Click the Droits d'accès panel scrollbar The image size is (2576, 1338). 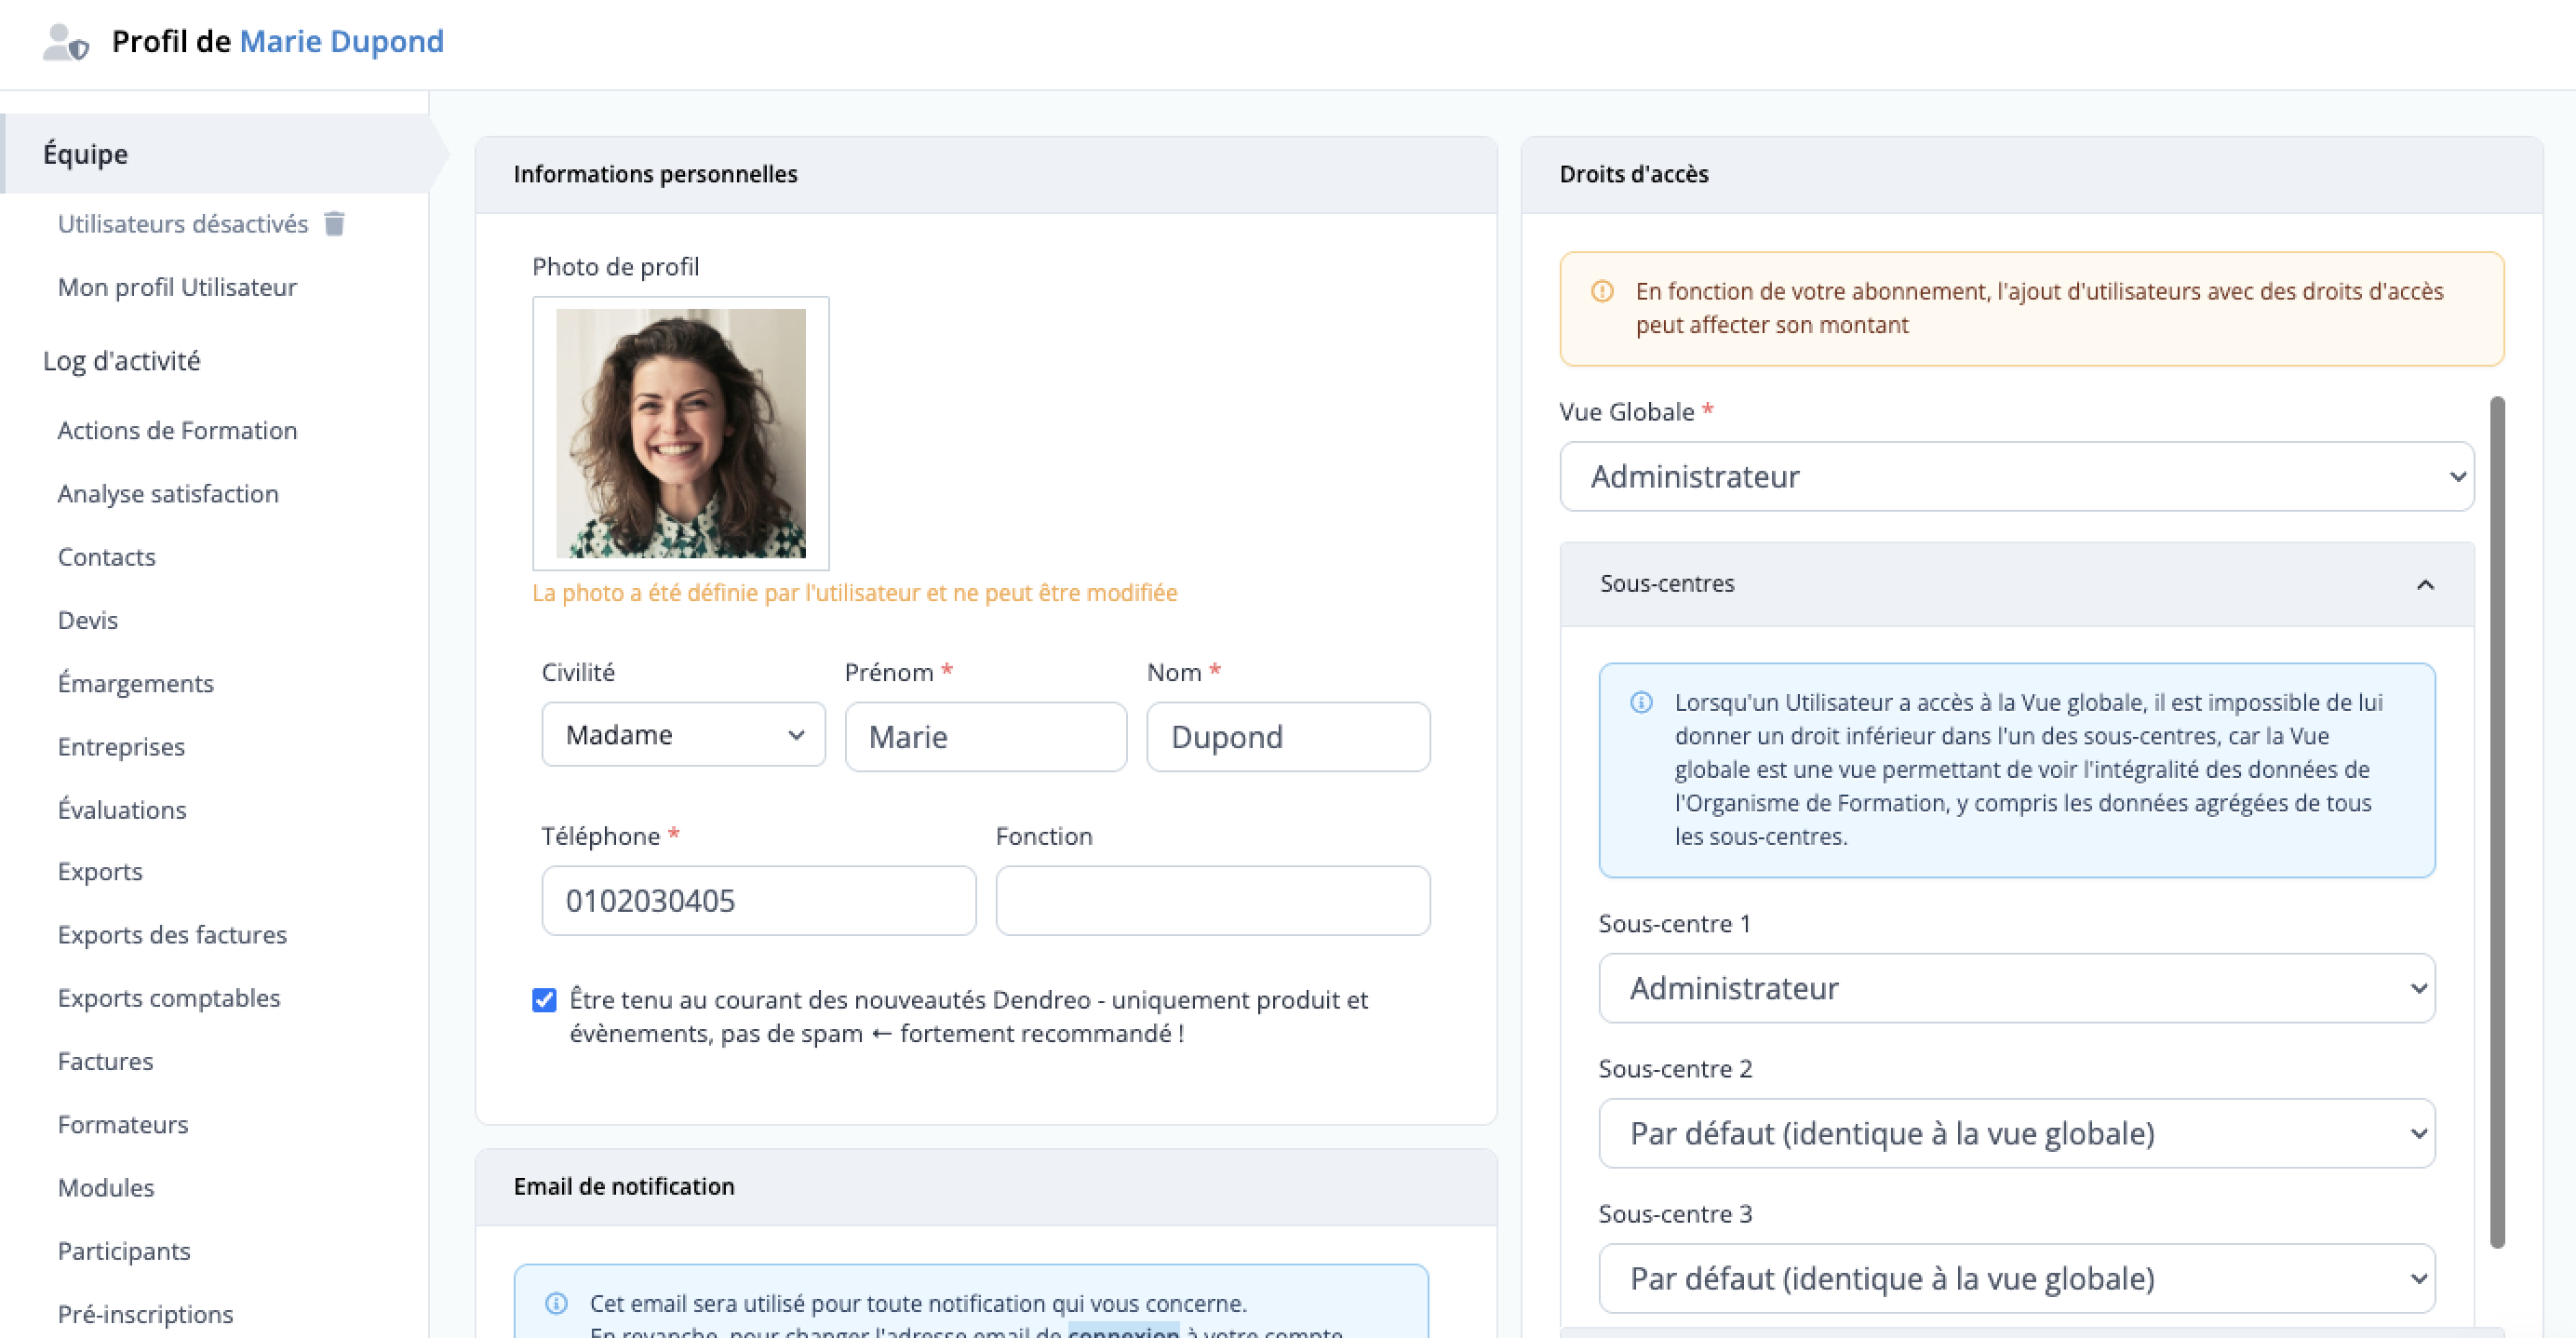click(x=2496, y=820)
